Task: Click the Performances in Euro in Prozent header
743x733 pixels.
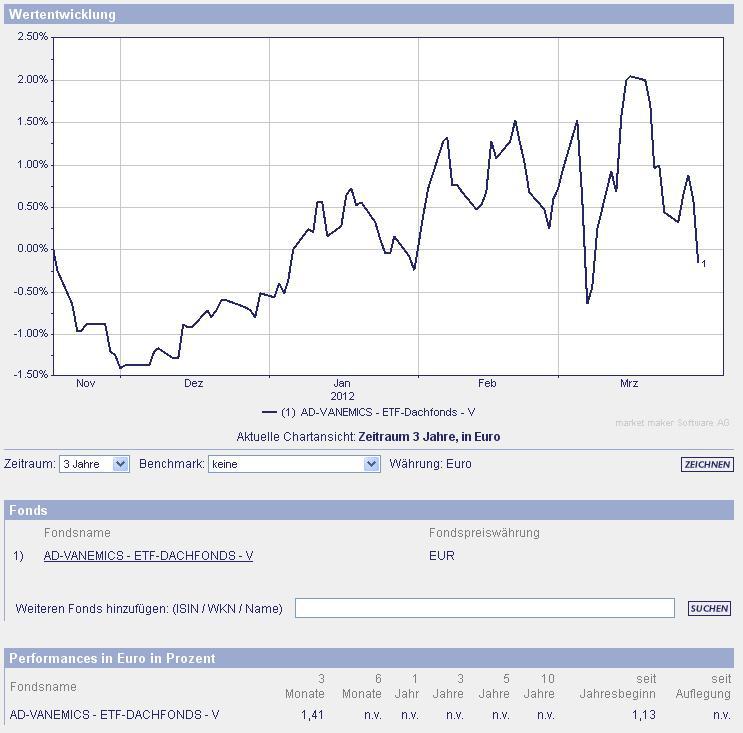Action: 369,658
